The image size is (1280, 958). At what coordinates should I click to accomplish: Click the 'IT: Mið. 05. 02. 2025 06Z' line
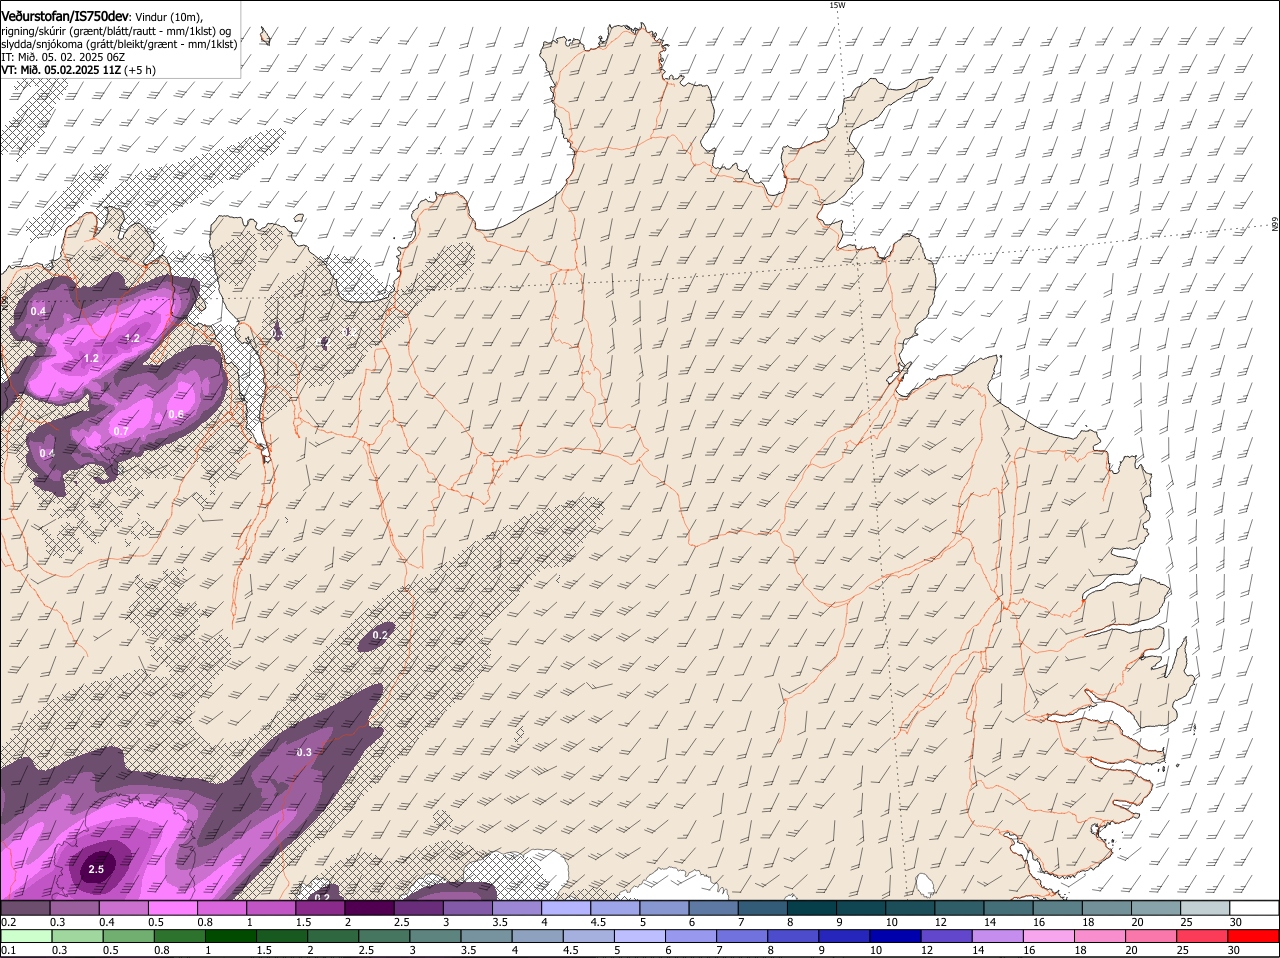[64, 57]
